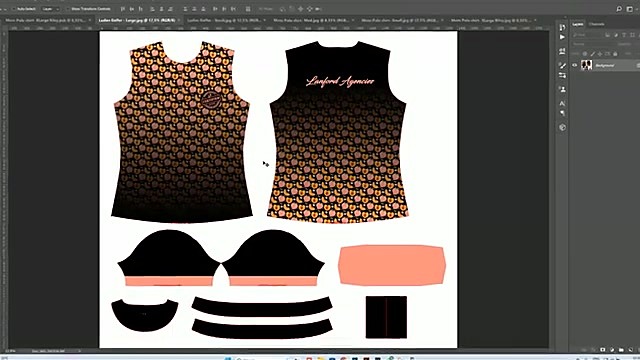Select the Ladies Golfer - Large.jpg tab

coord(137,20)
